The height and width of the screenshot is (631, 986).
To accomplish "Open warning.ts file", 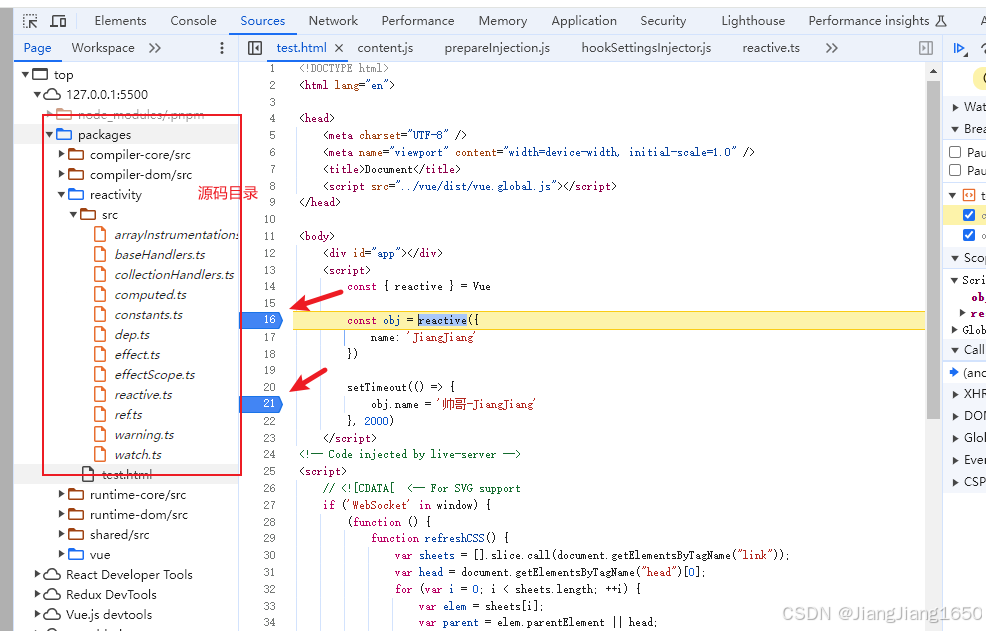I will click(144, 435).
